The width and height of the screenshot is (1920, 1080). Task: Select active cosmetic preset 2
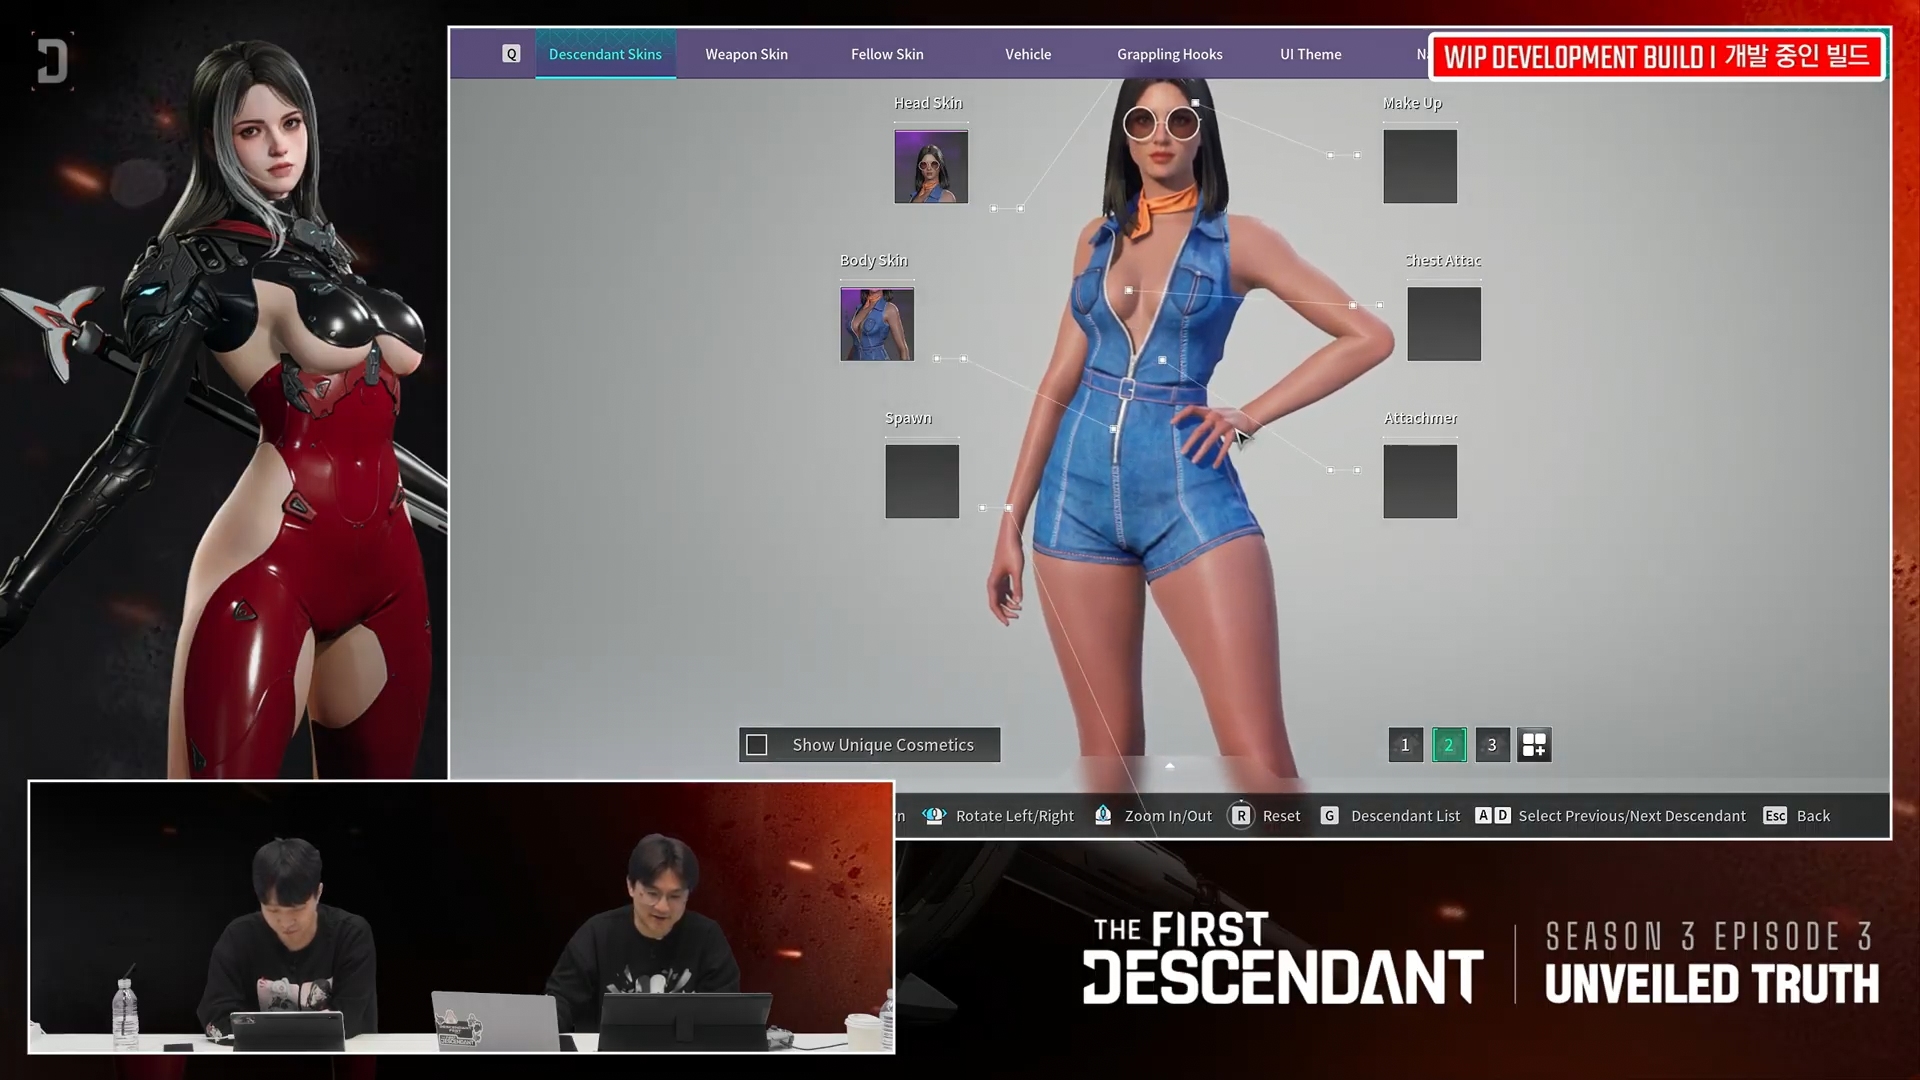tap(1448, 745)
